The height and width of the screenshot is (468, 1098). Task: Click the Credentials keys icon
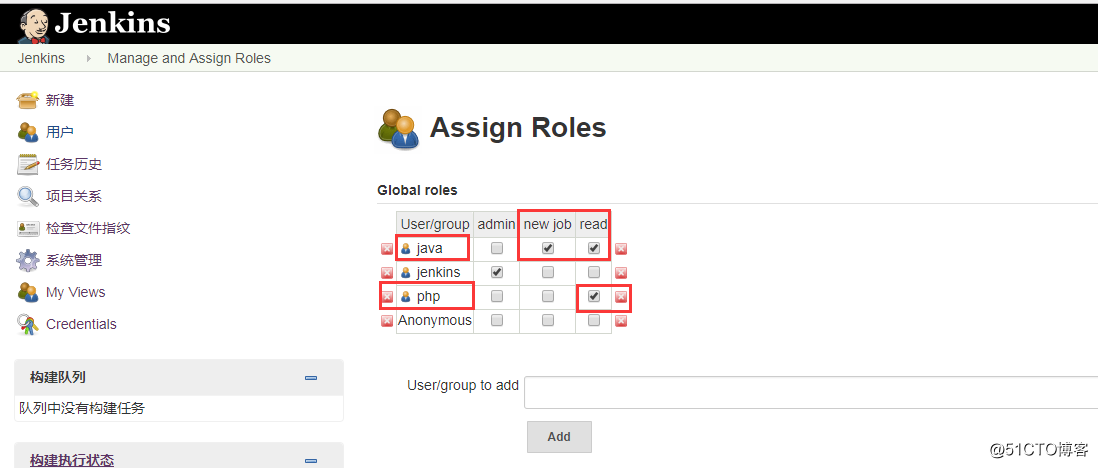(27, 324)
